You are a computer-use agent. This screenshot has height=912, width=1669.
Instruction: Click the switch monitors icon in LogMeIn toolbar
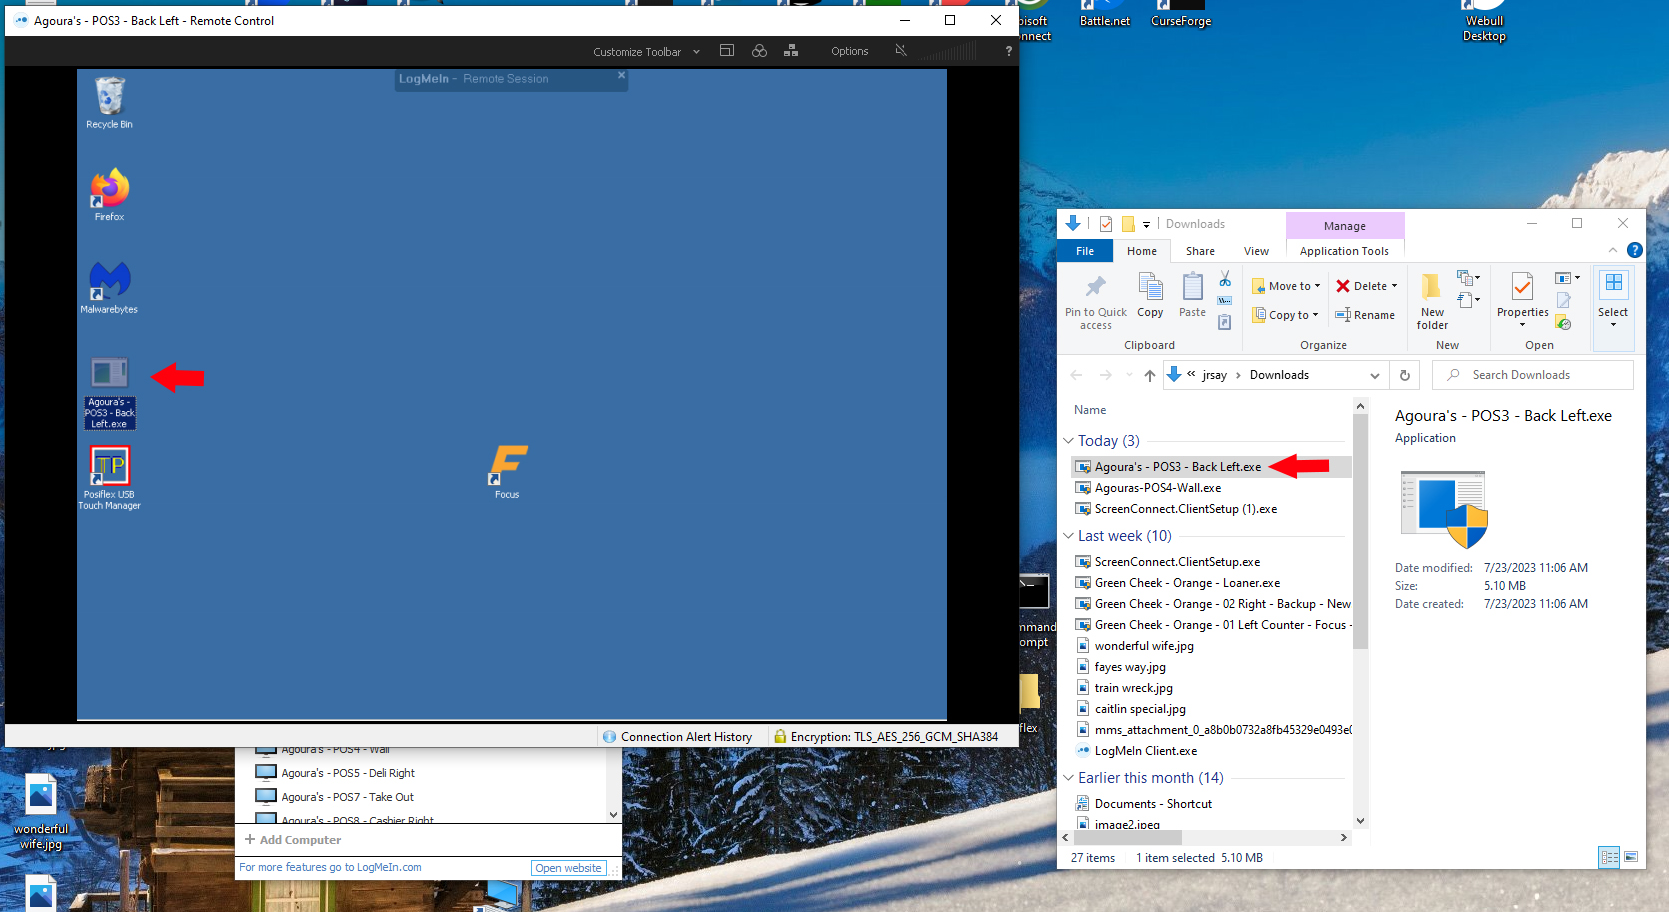(x=791, y=50)
